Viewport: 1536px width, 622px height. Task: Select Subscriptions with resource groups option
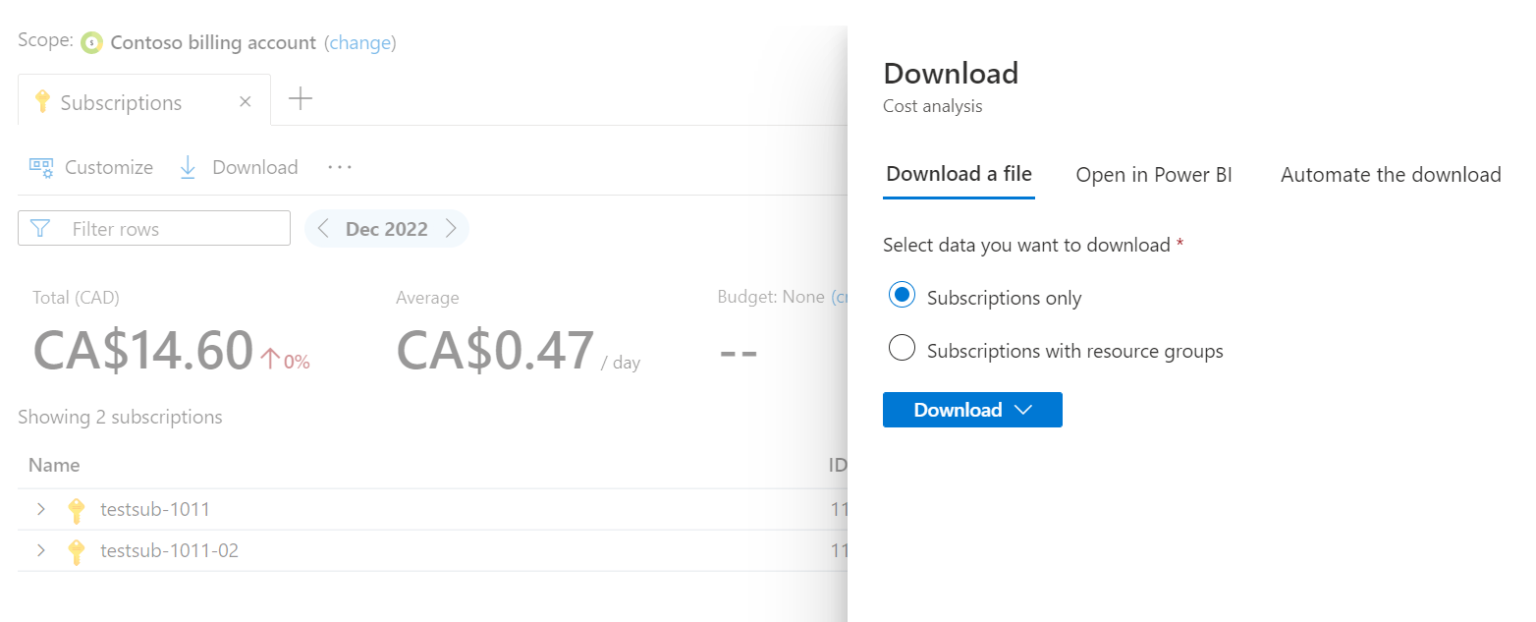901,348
